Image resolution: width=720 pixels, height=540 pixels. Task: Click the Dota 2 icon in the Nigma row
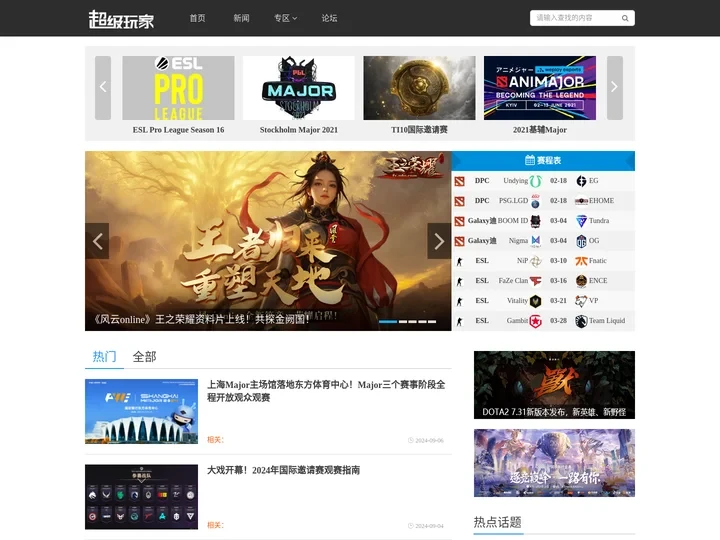(x=459, y=241)
